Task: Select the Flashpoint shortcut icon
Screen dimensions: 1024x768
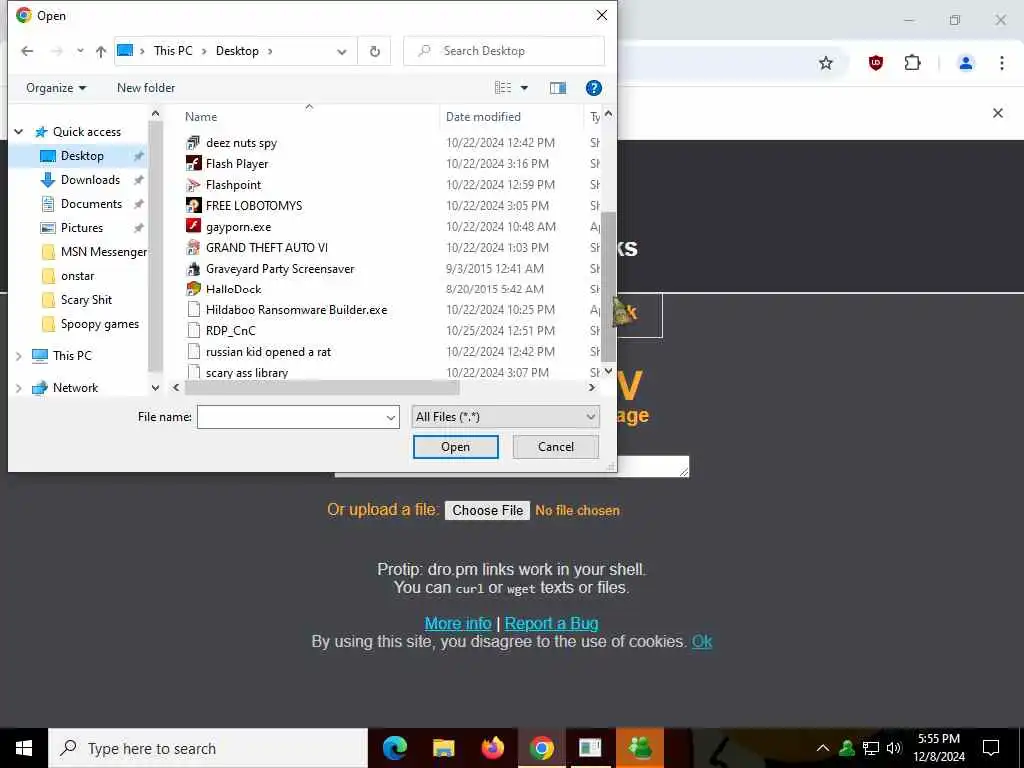Action: 193,185
